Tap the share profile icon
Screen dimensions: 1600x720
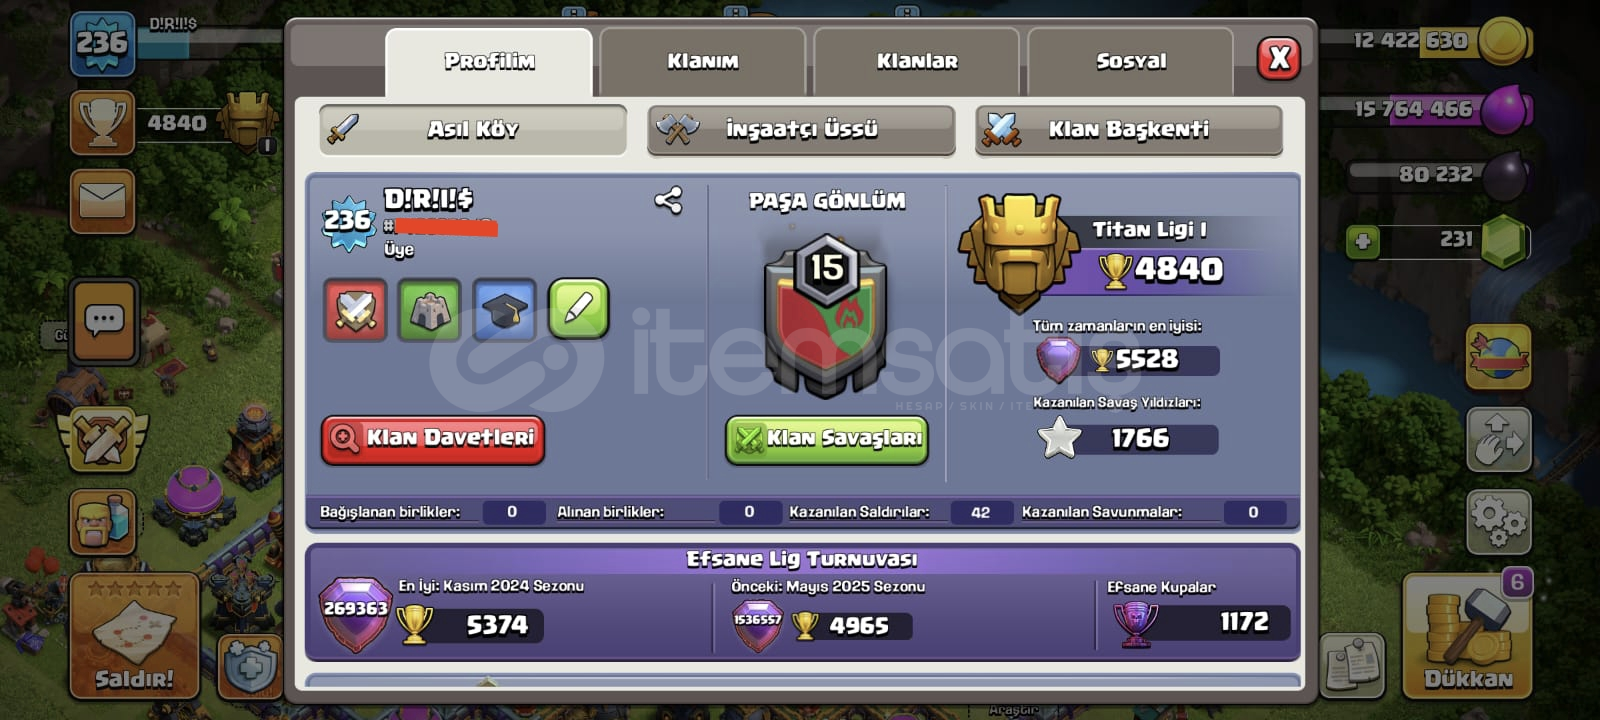668,201
